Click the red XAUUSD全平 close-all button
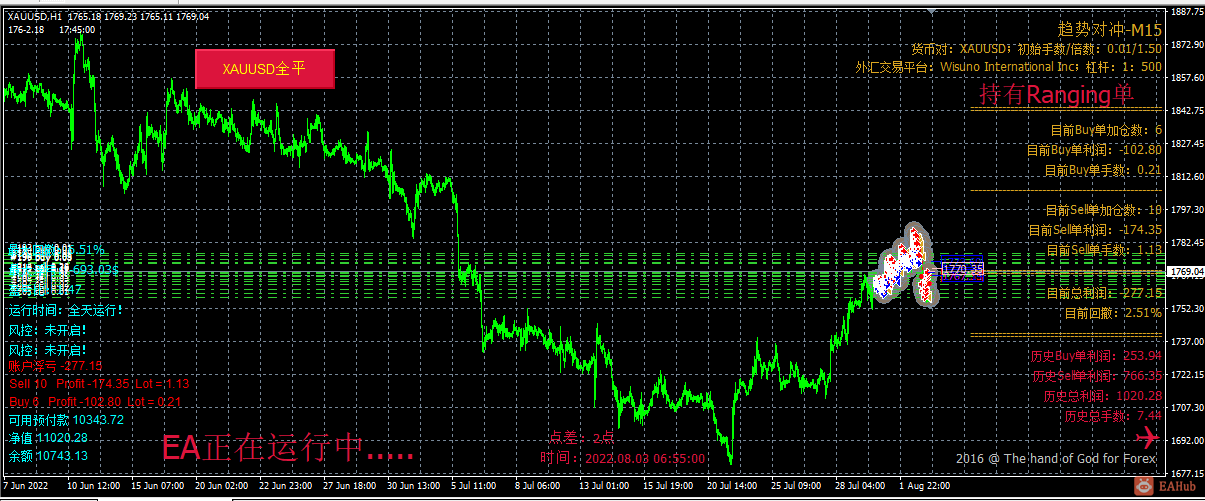Screen dimensions: 1205x501 point(264,69)
